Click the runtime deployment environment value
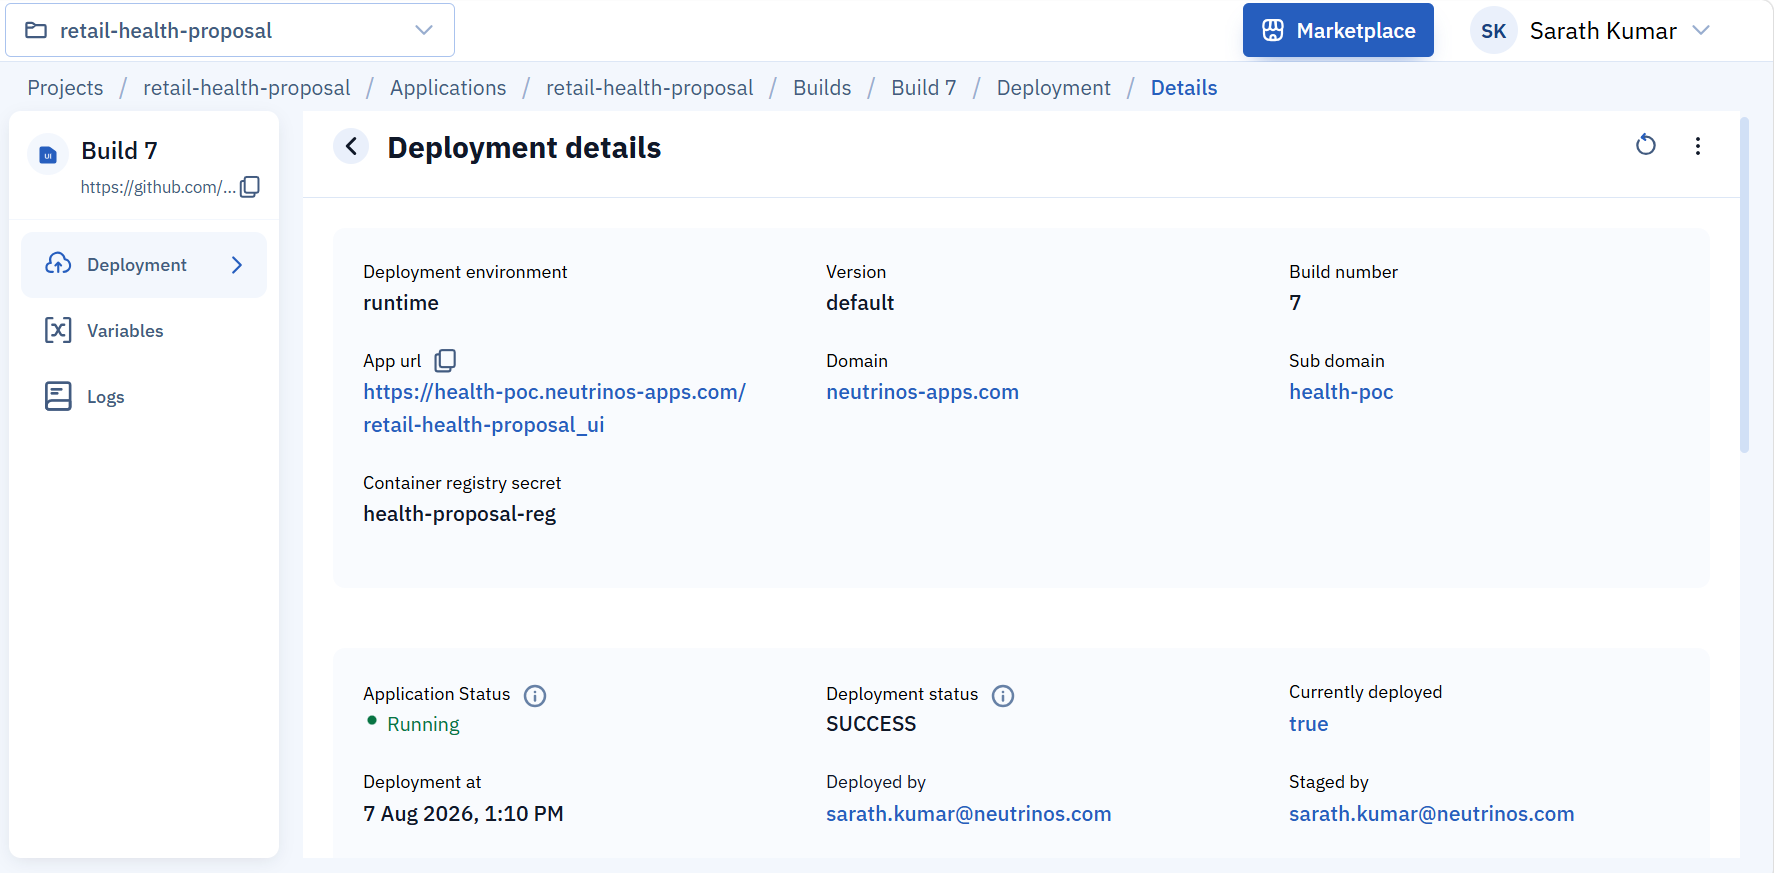 401,303
